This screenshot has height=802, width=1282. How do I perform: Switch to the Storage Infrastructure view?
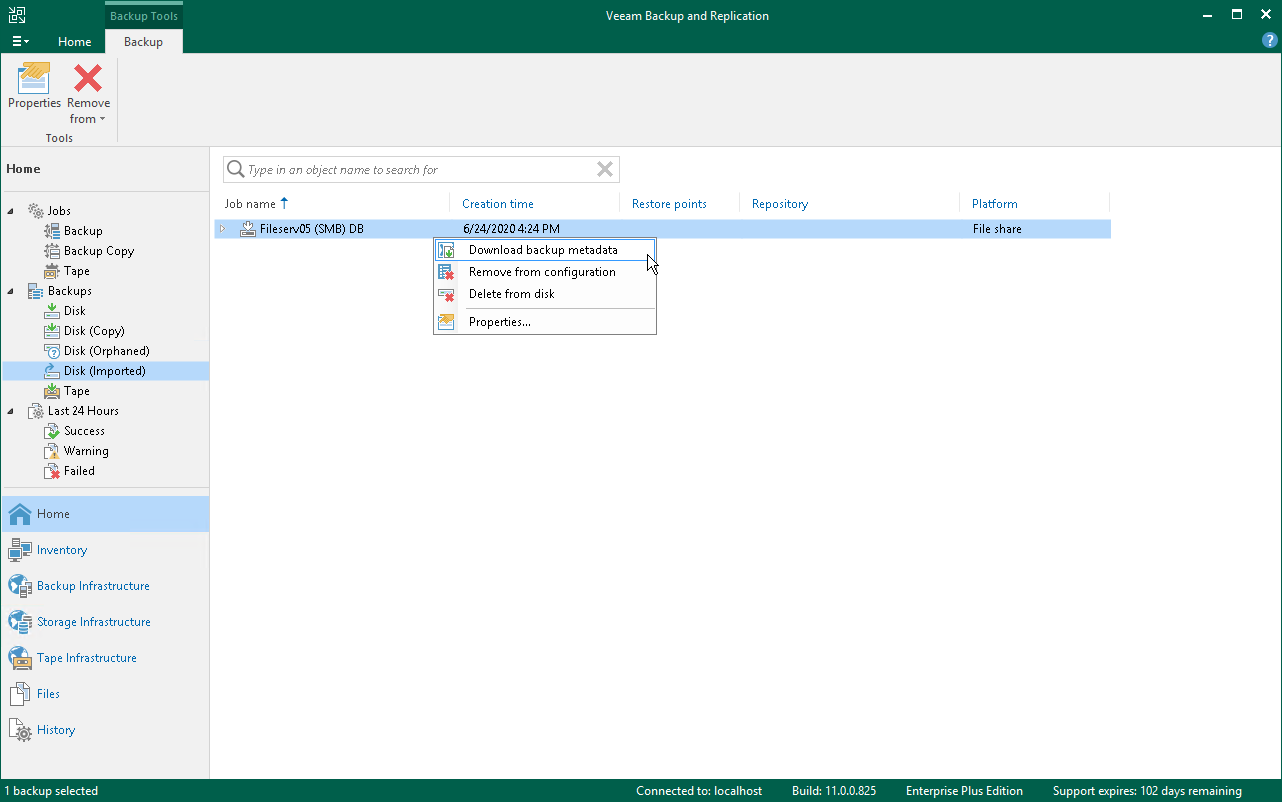coord(94,621)
